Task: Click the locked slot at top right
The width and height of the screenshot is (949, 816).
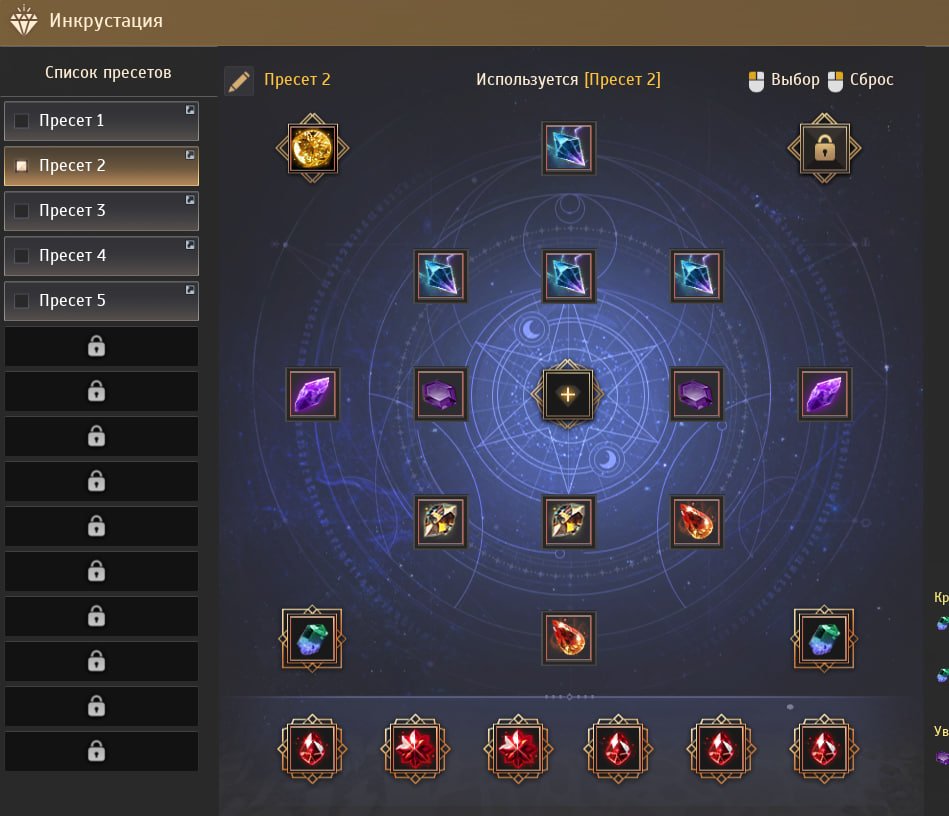Action: (824, 148)
